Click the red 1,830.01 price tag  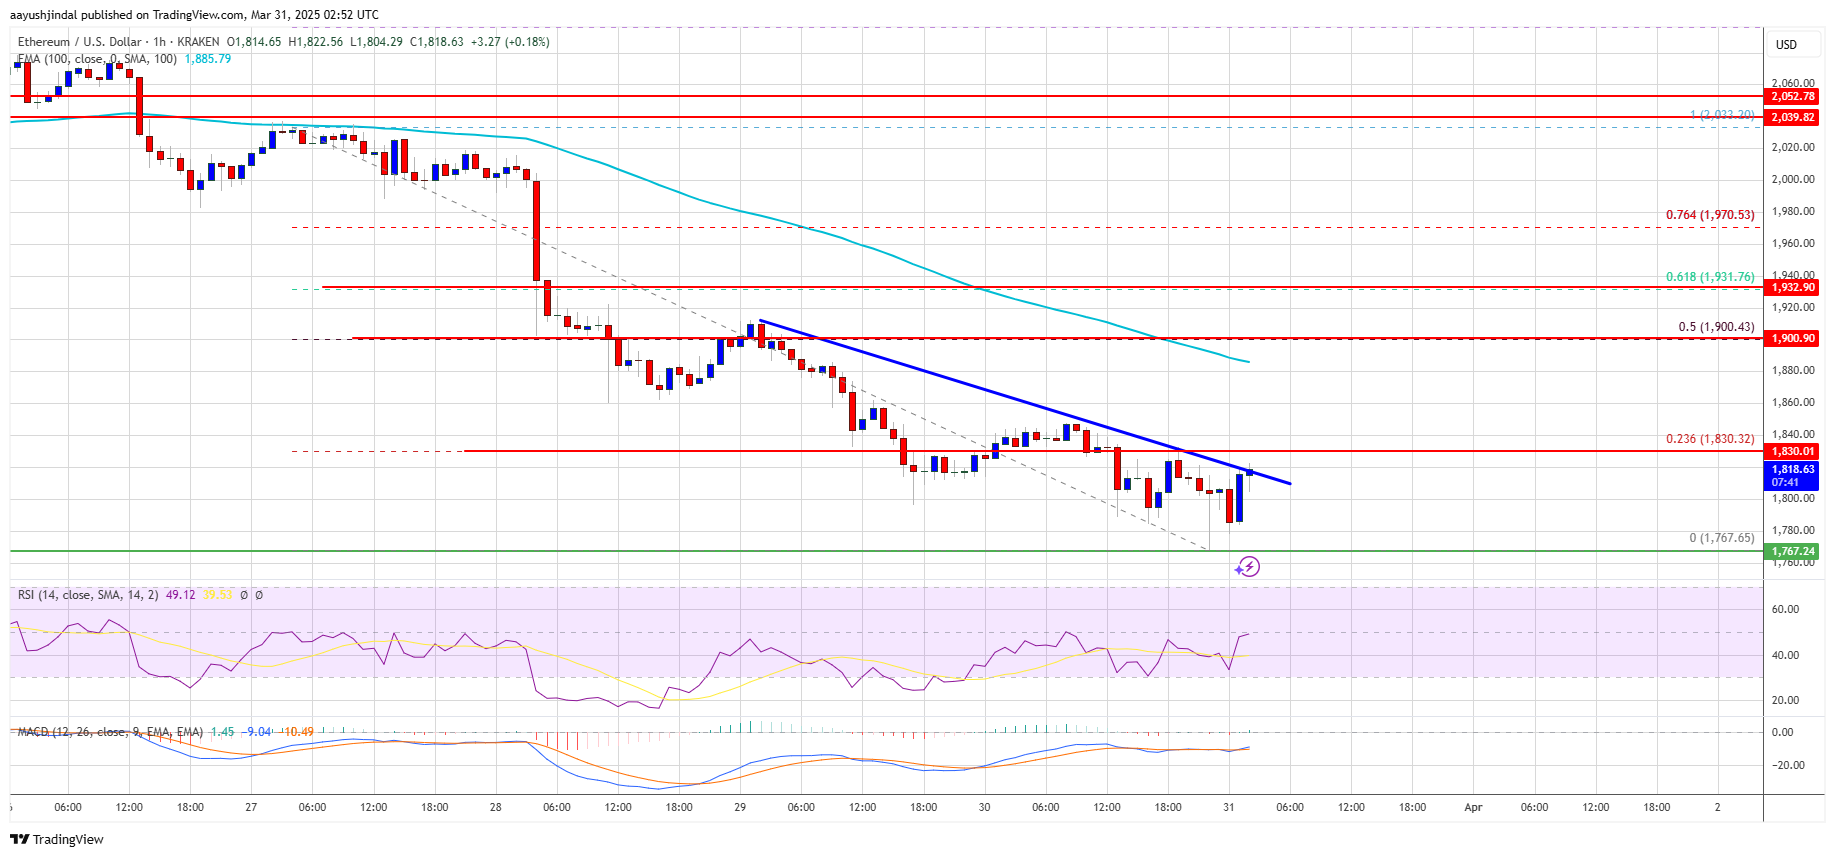pyautogui.click(x=1793, y=451)
